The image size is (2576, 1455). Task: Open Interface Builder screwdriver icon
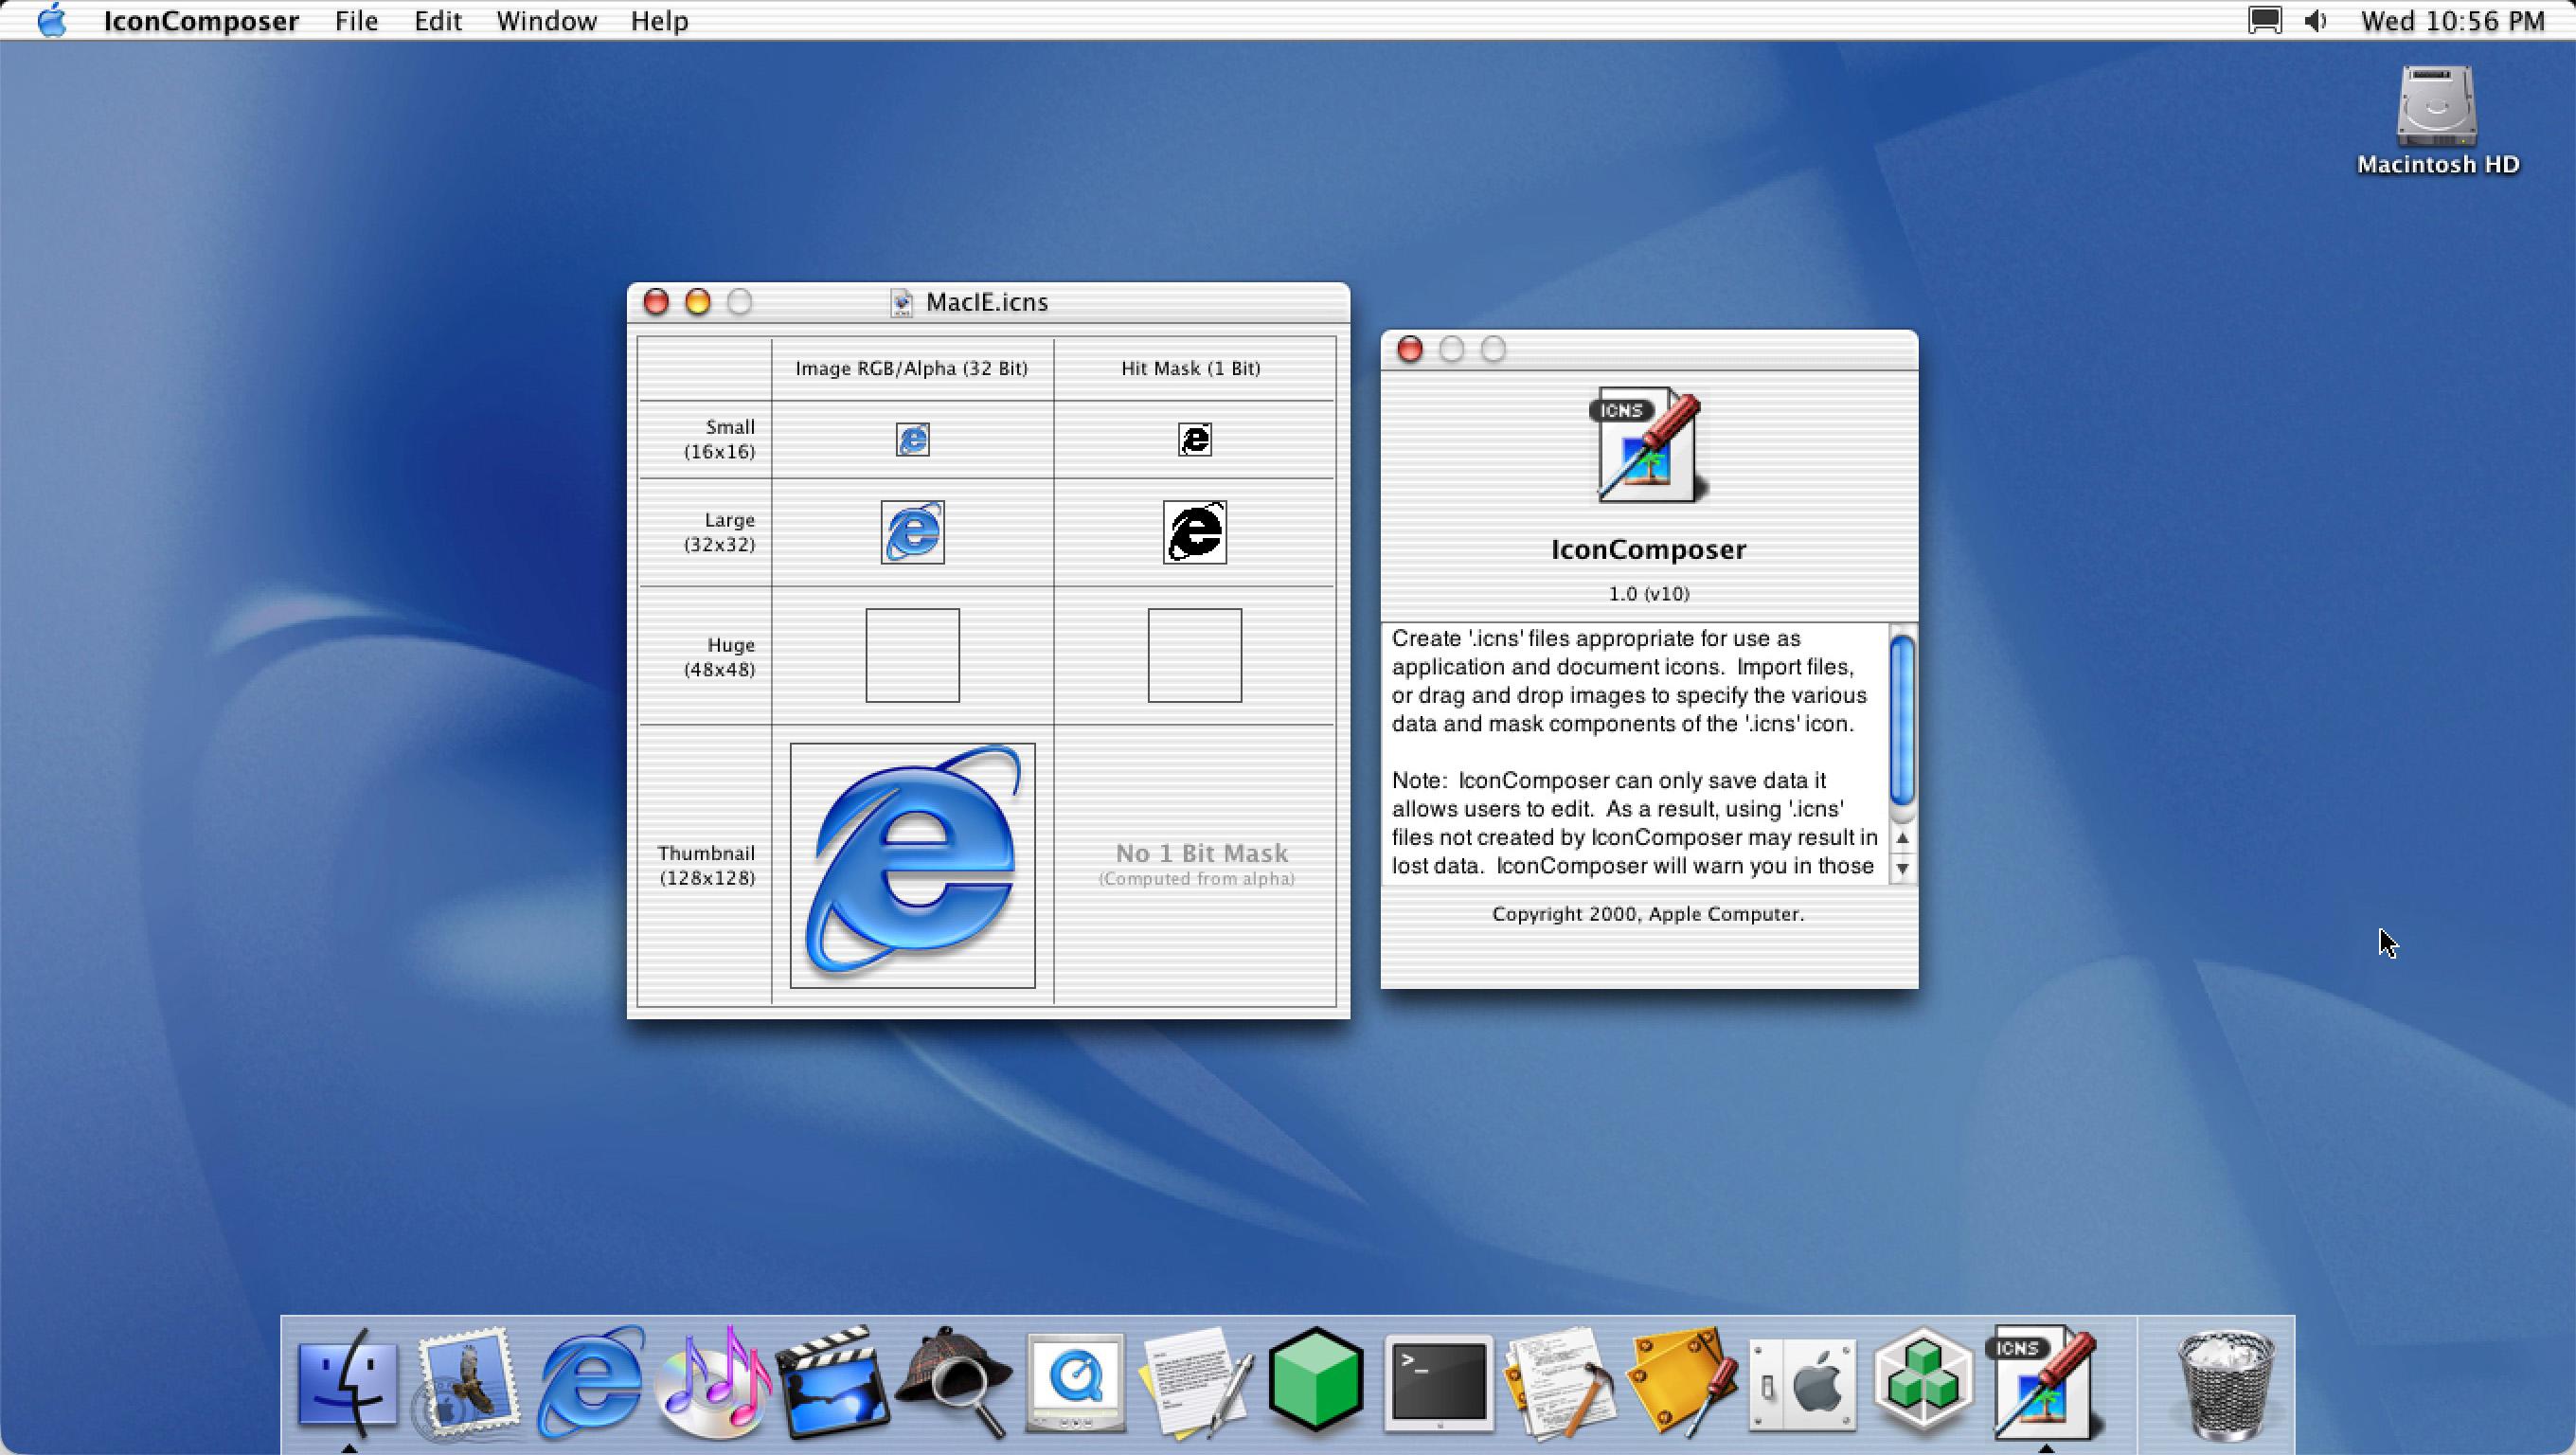click(1682, 1384)
